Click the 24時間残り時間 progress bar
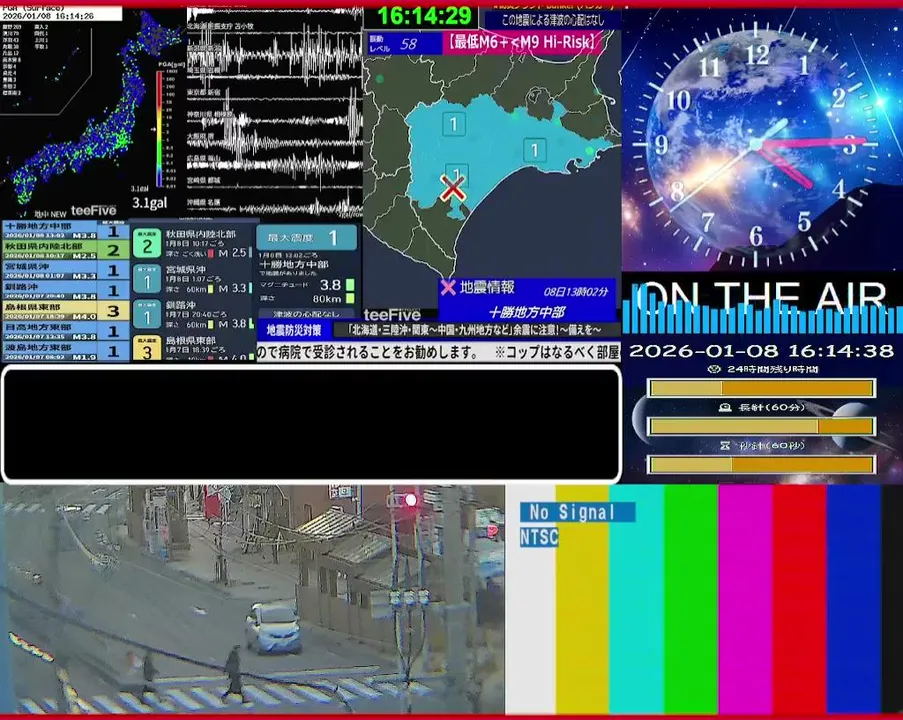 (762, 388)
